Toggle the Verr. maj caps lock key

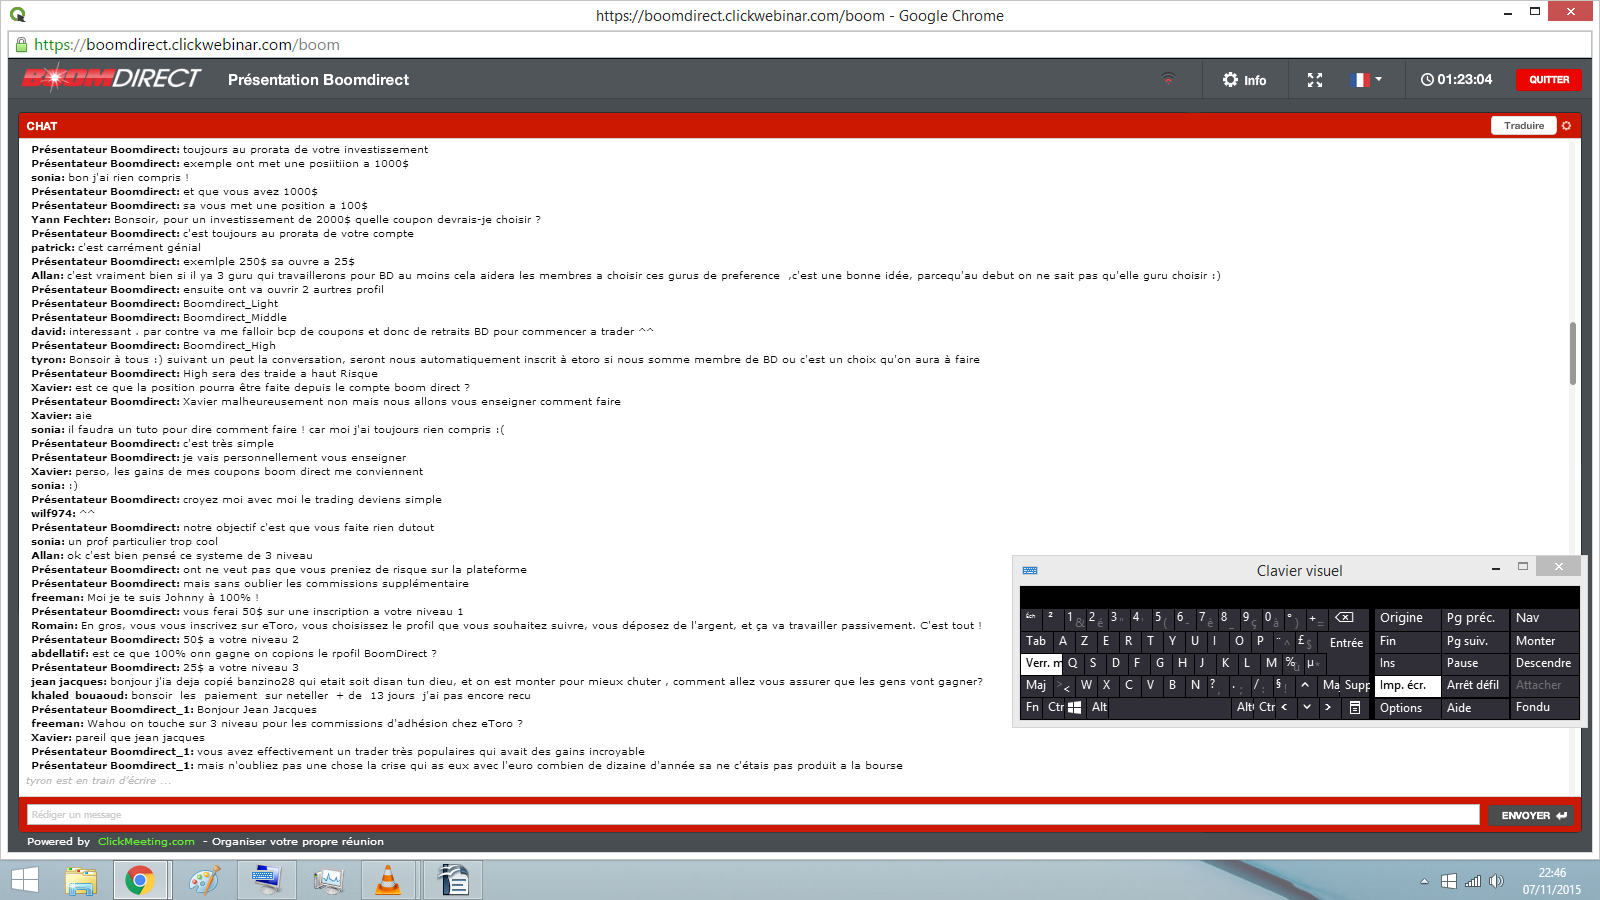(x=1041, y=663)
